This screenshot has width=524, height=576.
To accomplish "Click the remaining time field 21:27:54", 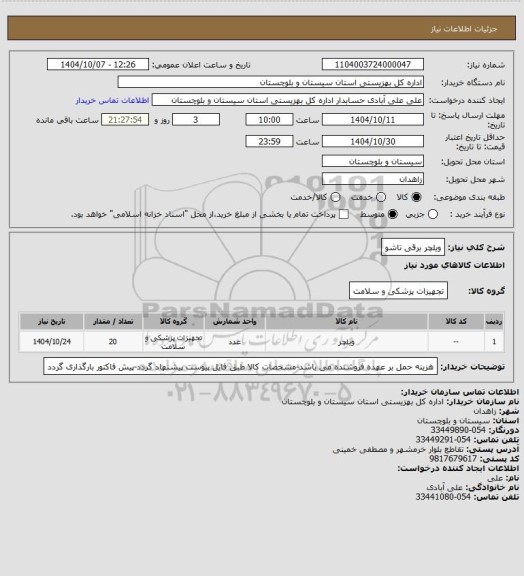I will click(x=125, y=120).
